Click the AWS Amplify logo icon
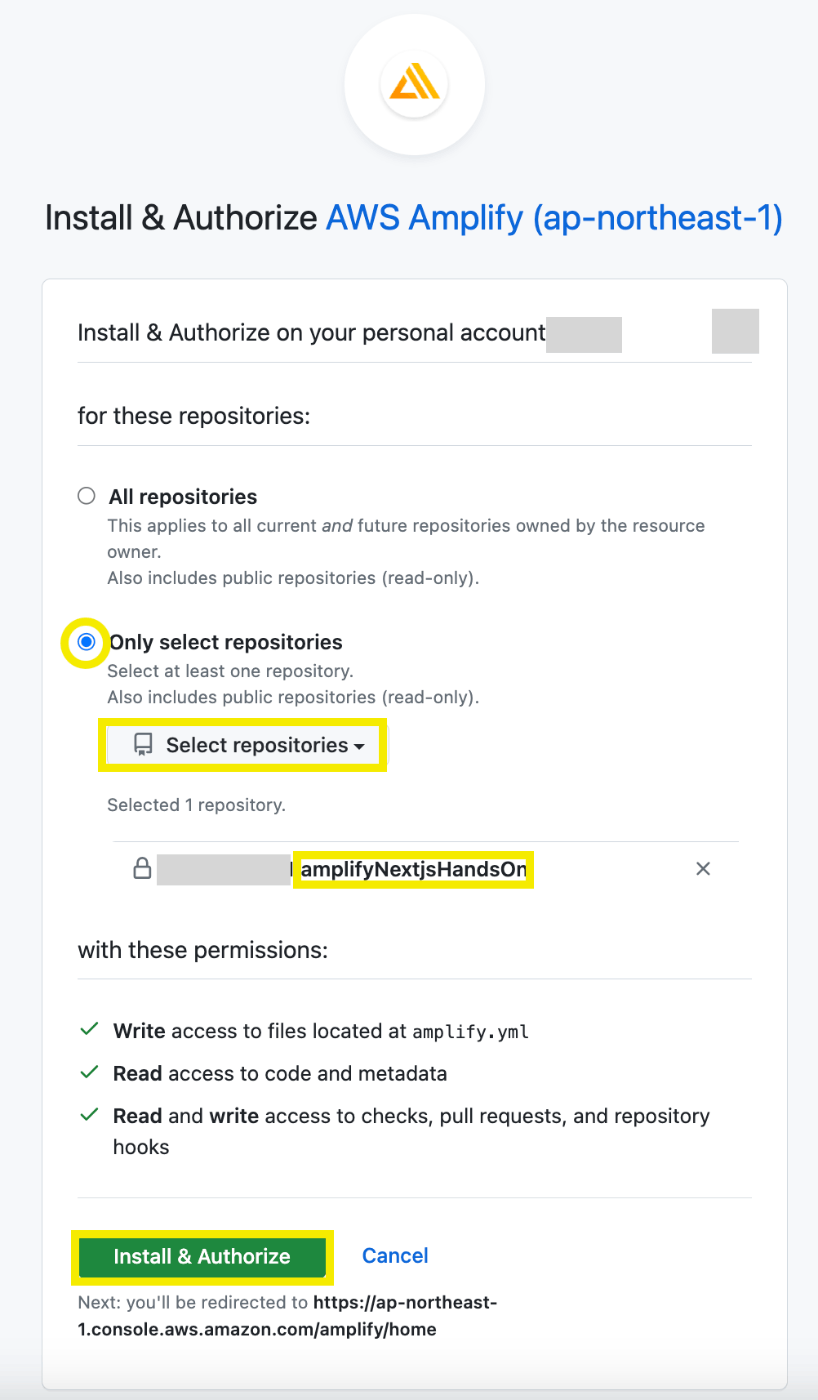The height and width of the screenshot is (1400, 818). pyautogui.click(x=414, y=84)
